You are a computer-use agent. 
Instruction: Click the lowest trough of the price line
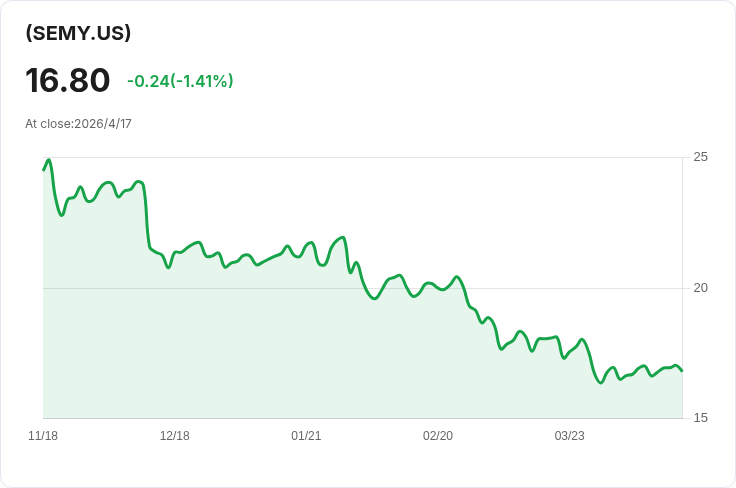(x=600, y=383)
